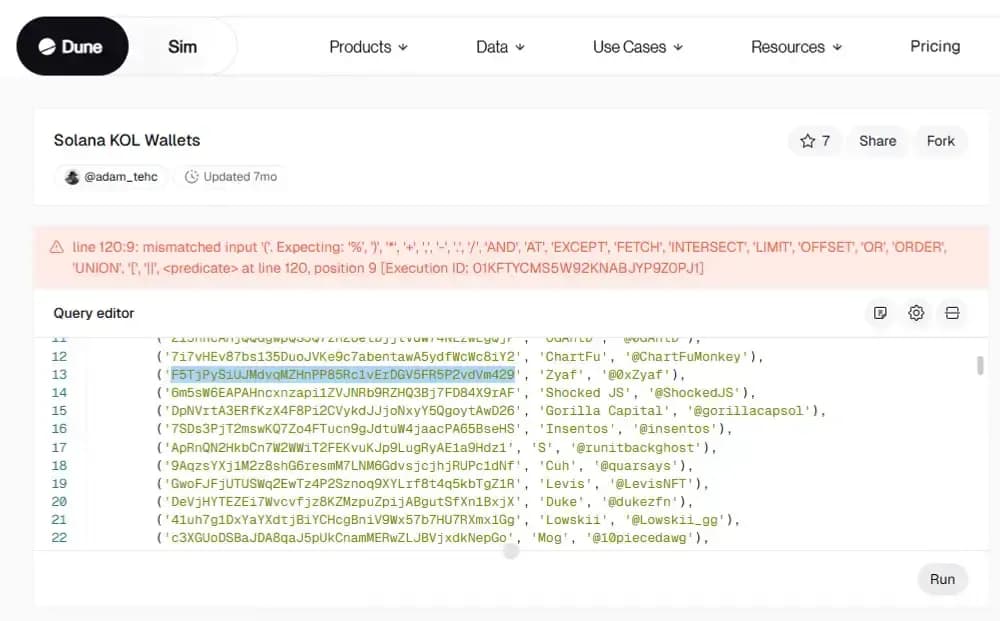Click the Dune logo button
1000x621 pixels.
71,47
